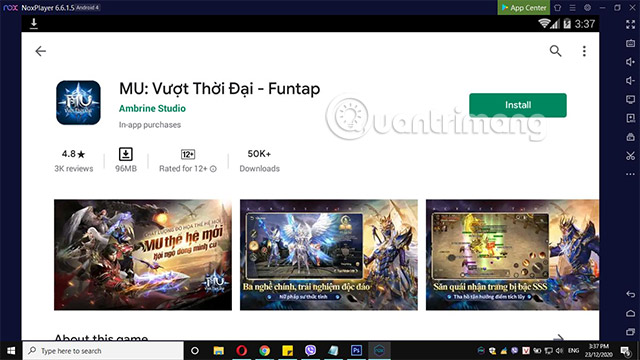Screen dimensions: 640x360
Task: Install MU: Vượt Thời Đại
Action: tap(518, 105)
